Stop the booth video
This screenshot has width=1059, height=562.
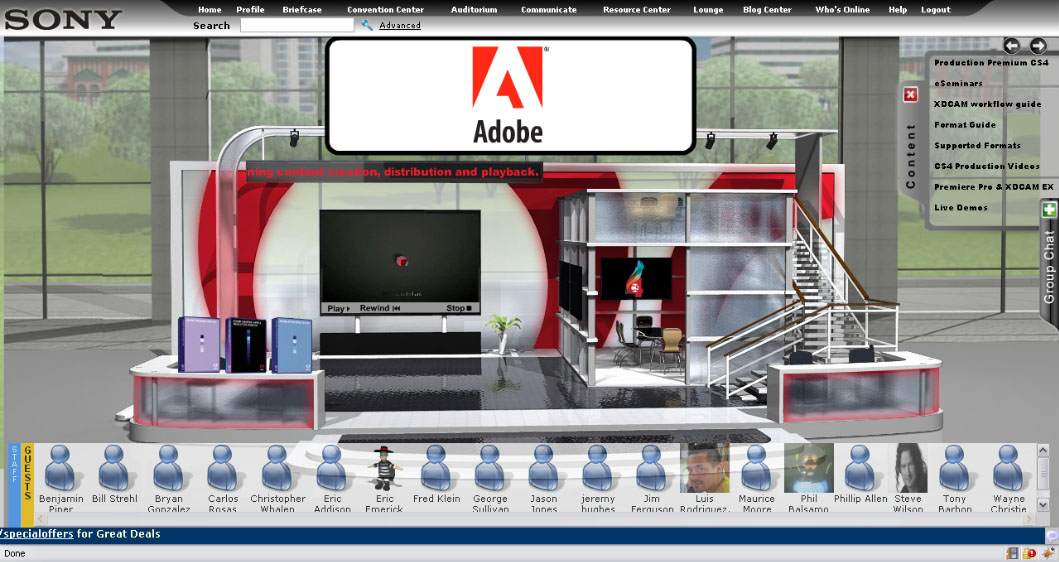pyautogui.click(x=459, y=308)
